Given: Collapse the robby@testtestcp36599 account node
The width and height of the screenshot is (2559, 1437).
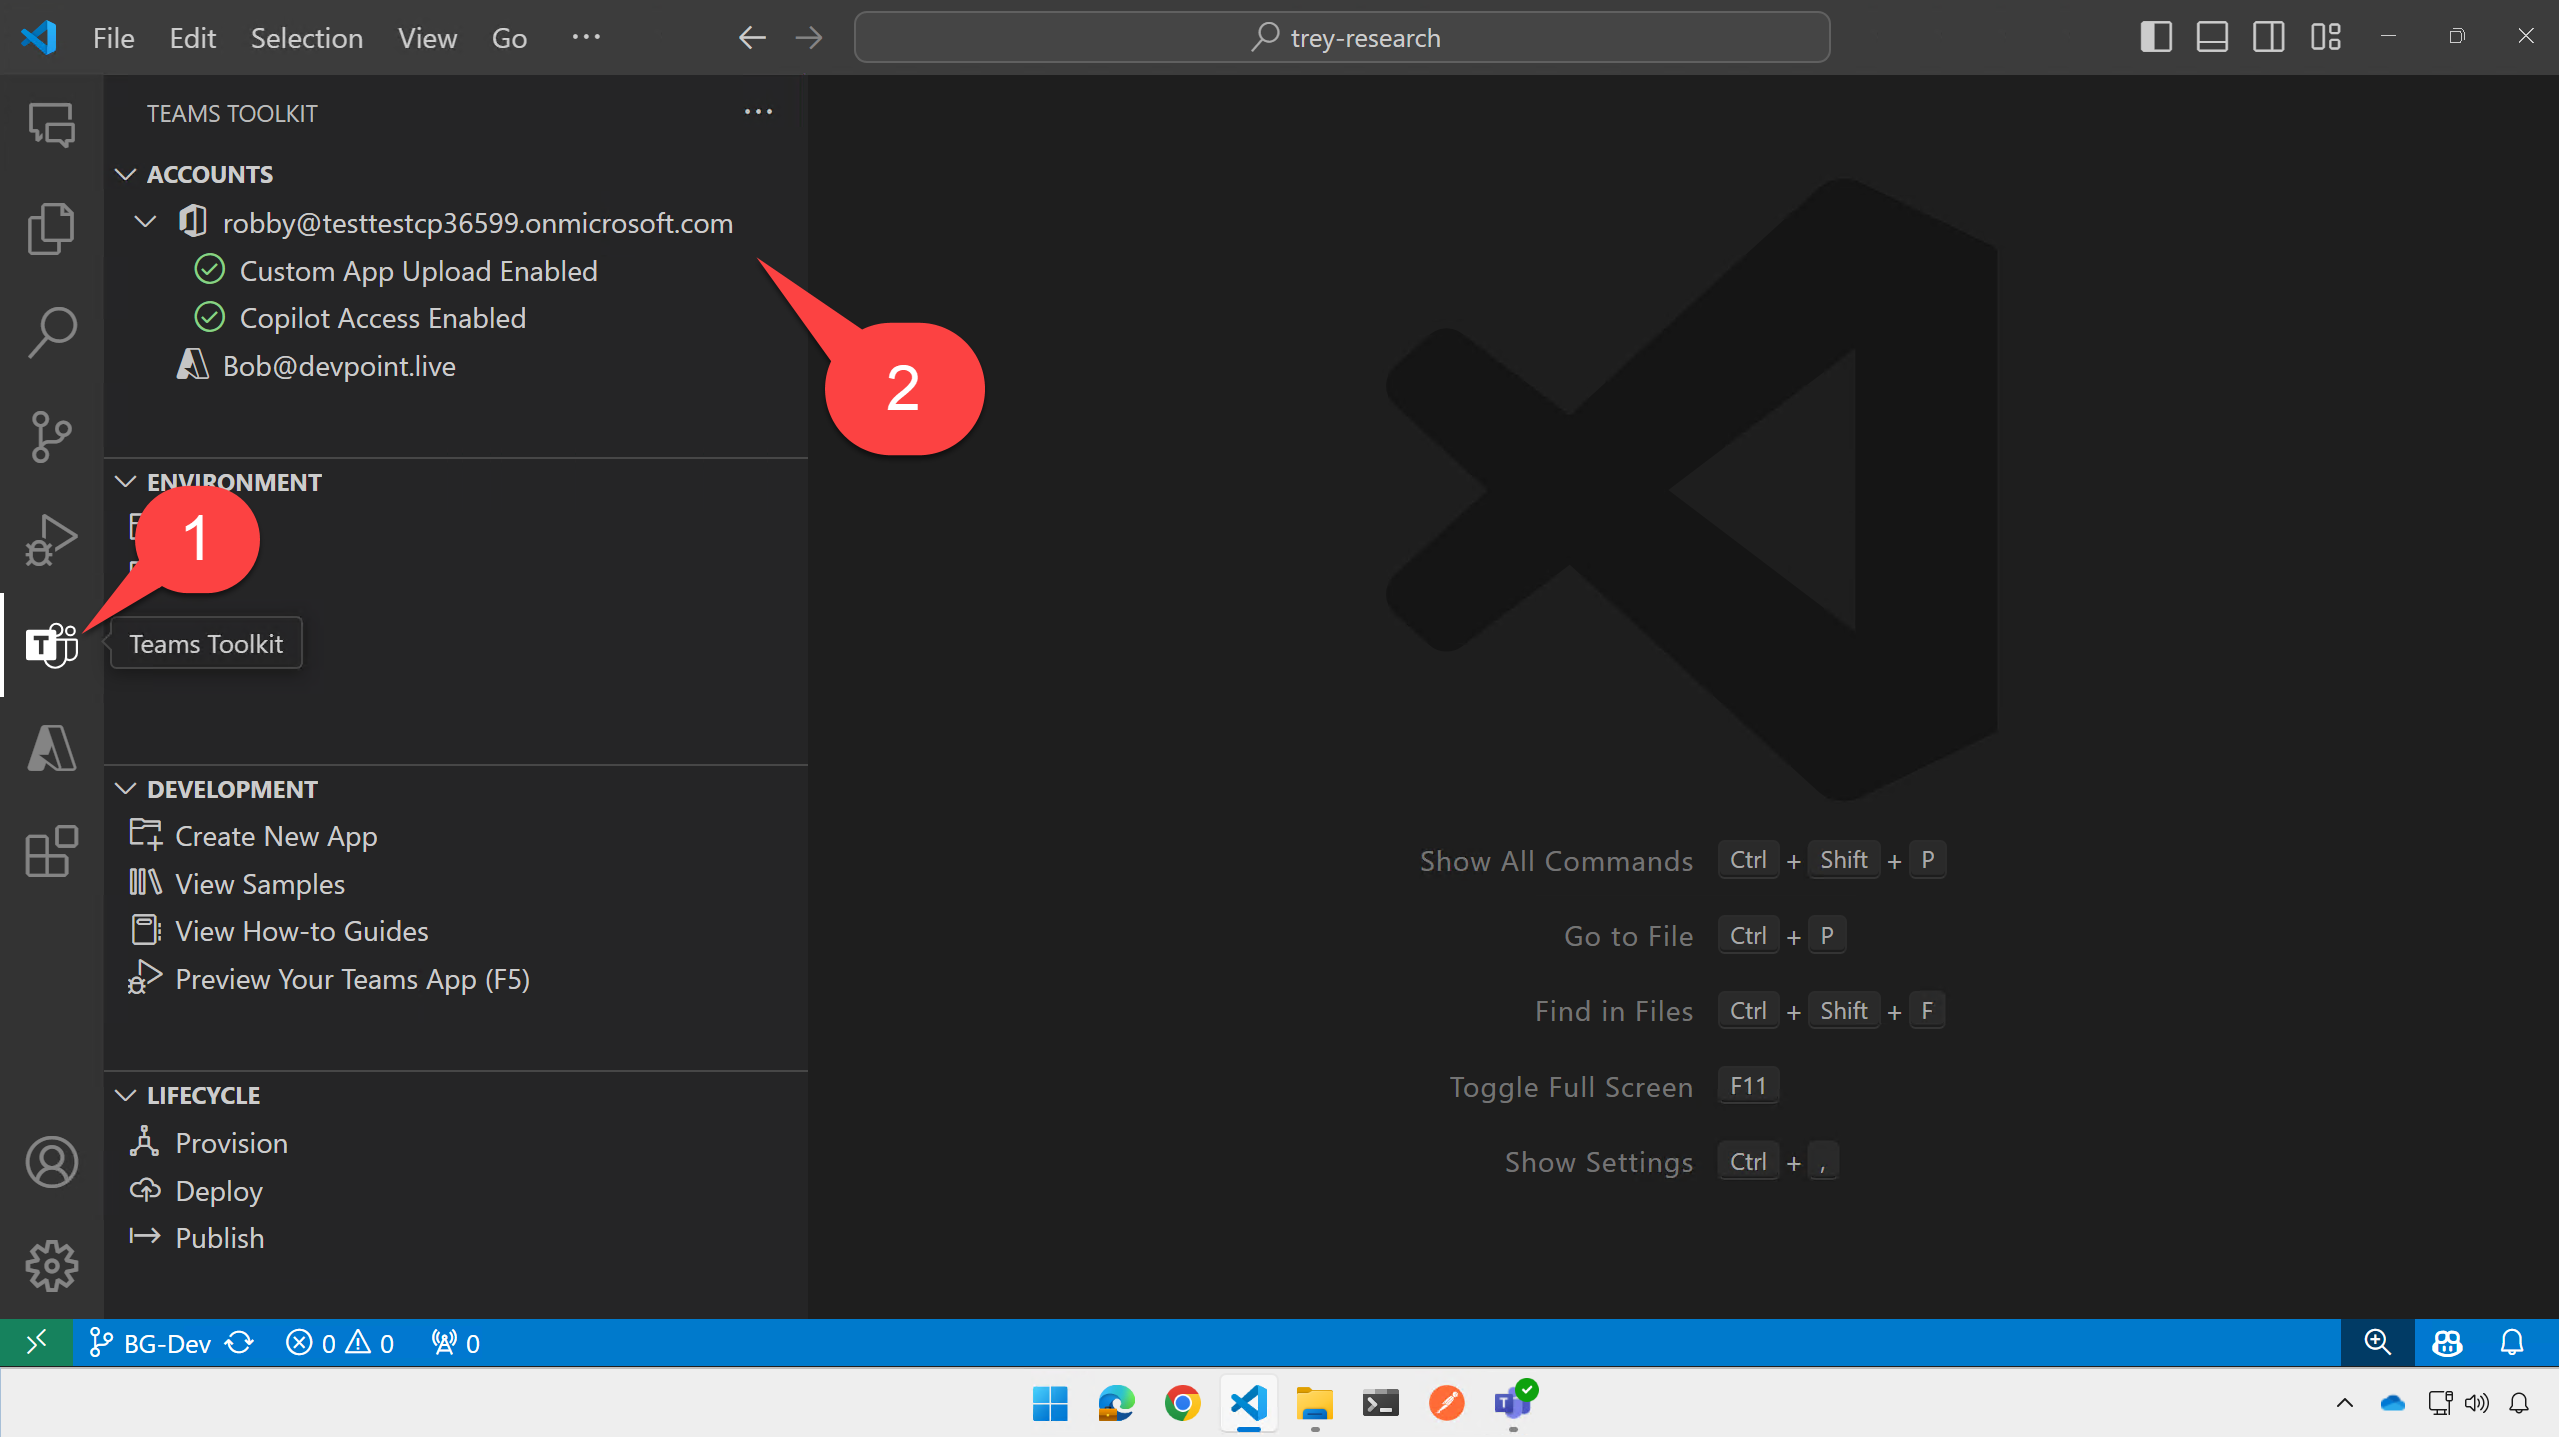Looking at the screenshot, I should (146, 222).
